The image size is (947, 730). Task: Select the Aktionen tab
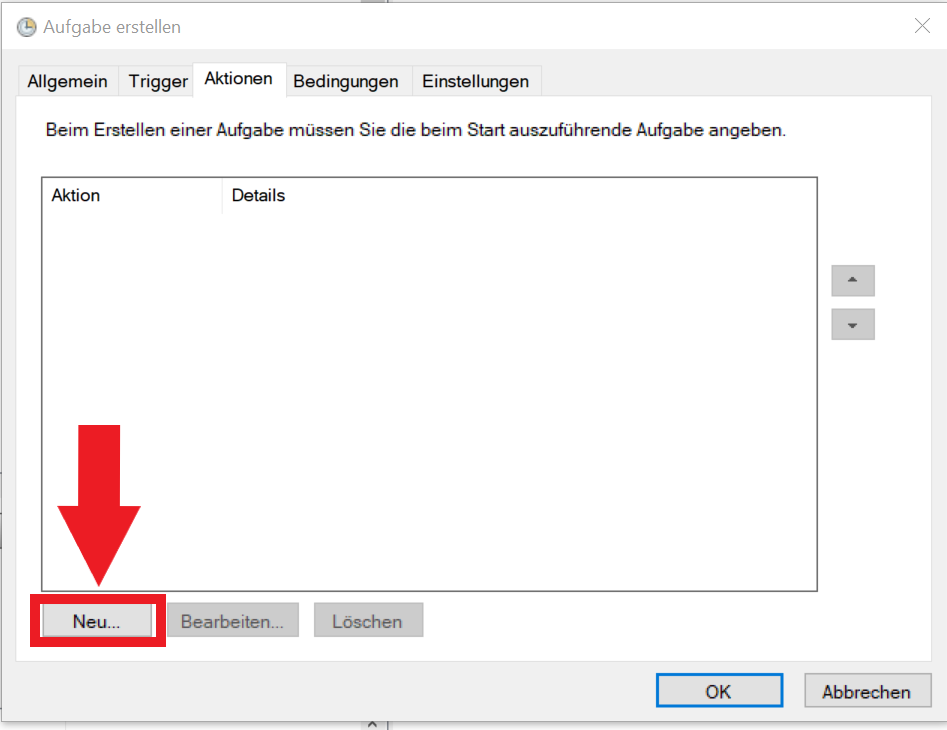pos(239,79)
